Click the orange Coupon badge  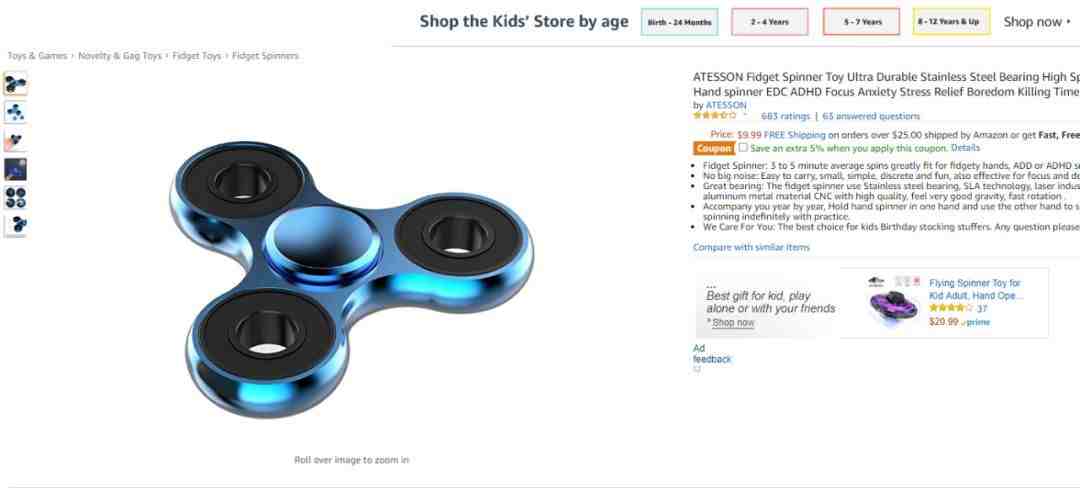[x=714, y=148]
